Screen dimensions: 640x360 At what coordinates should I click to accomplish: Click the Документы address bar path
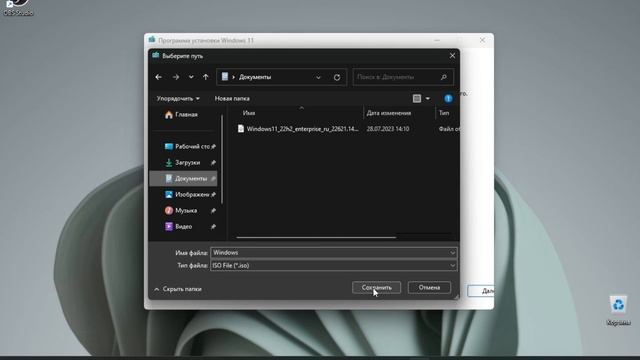(255, 77)
